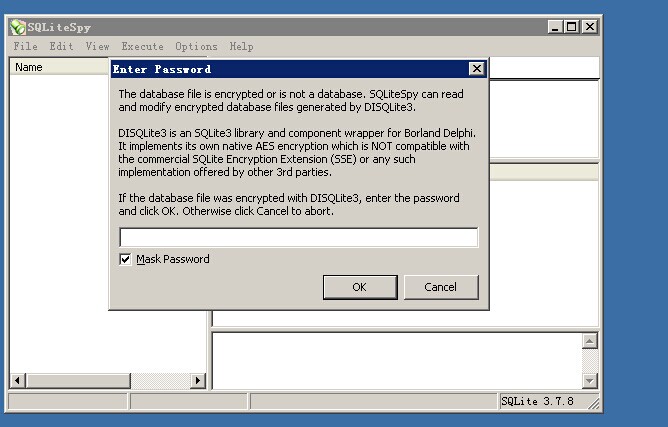Screen dimensions: 668x427
Task: Maximize the SQLiteSpy window
Action: click(571, 27)
